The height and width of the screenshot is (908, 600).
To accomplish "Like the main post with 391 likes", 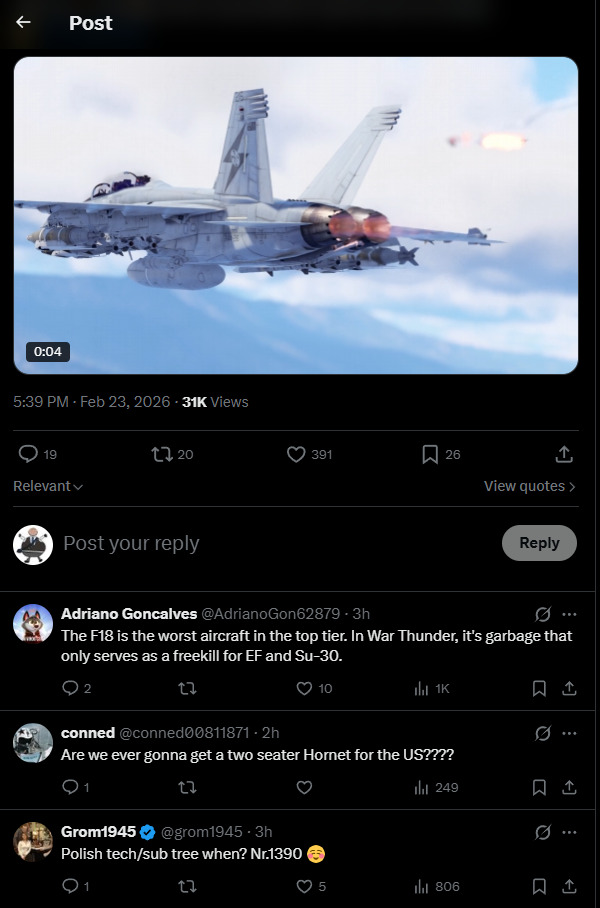I will click(x=296, y=454).
